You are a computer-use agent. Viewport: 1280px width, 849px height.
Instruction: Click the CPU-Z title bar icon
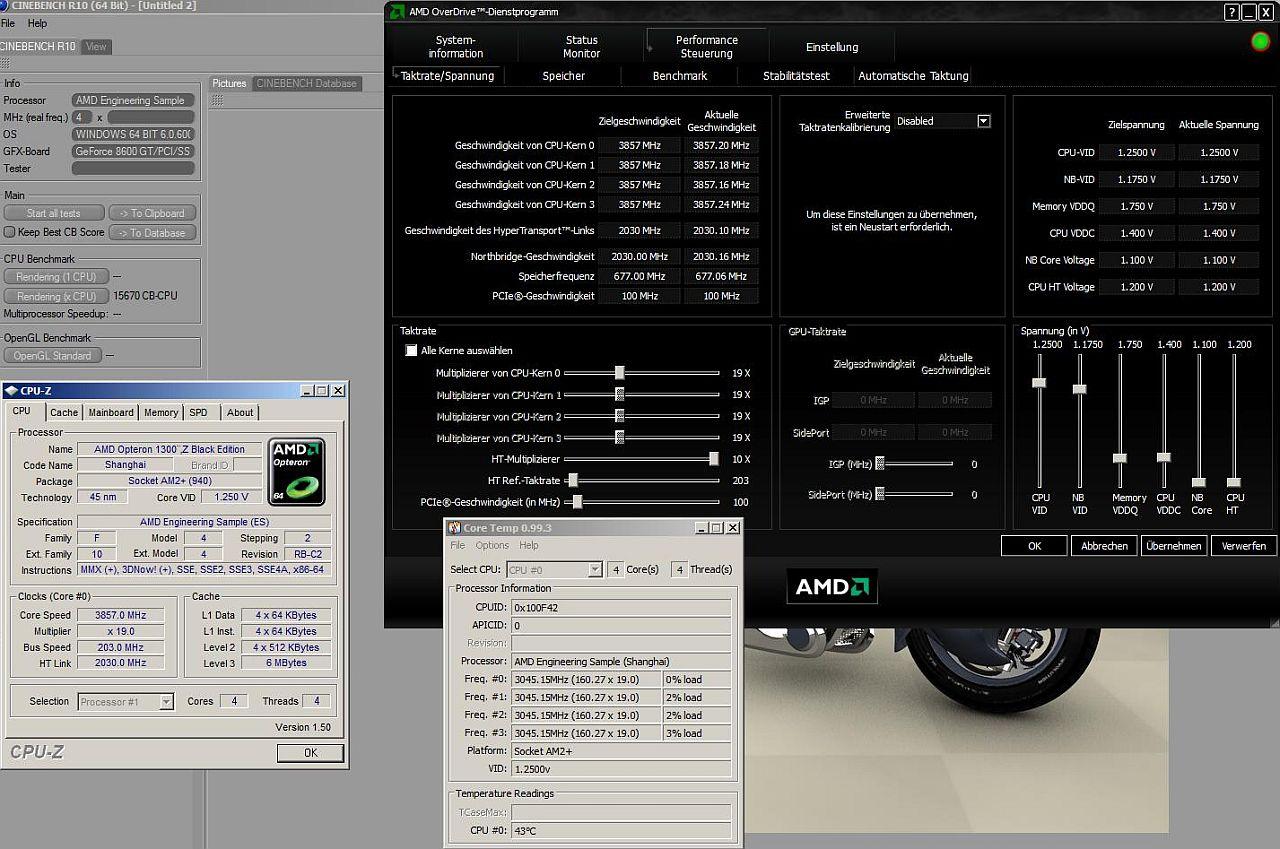pos(11,390)
